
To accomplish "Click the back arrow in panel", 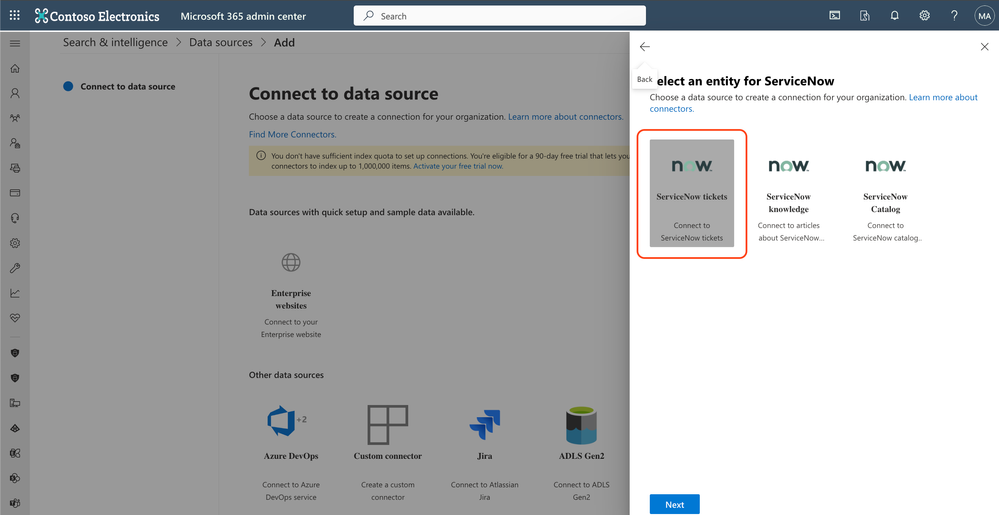I will (x=645, y=47).
